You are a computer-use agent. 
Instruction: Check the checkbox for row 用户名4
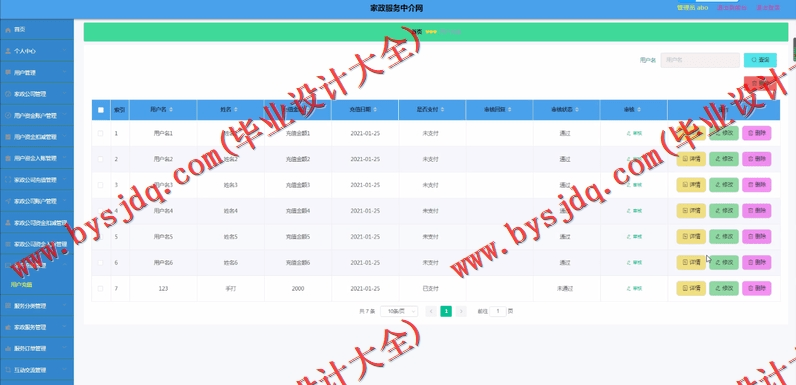pyautogui.click(x=101, y=211)
